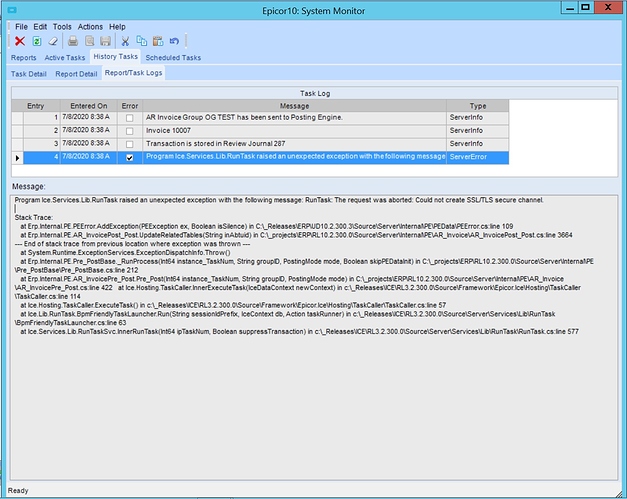Click the ServerError type cell
Screen dimensions: 627x499
[478, 157]
